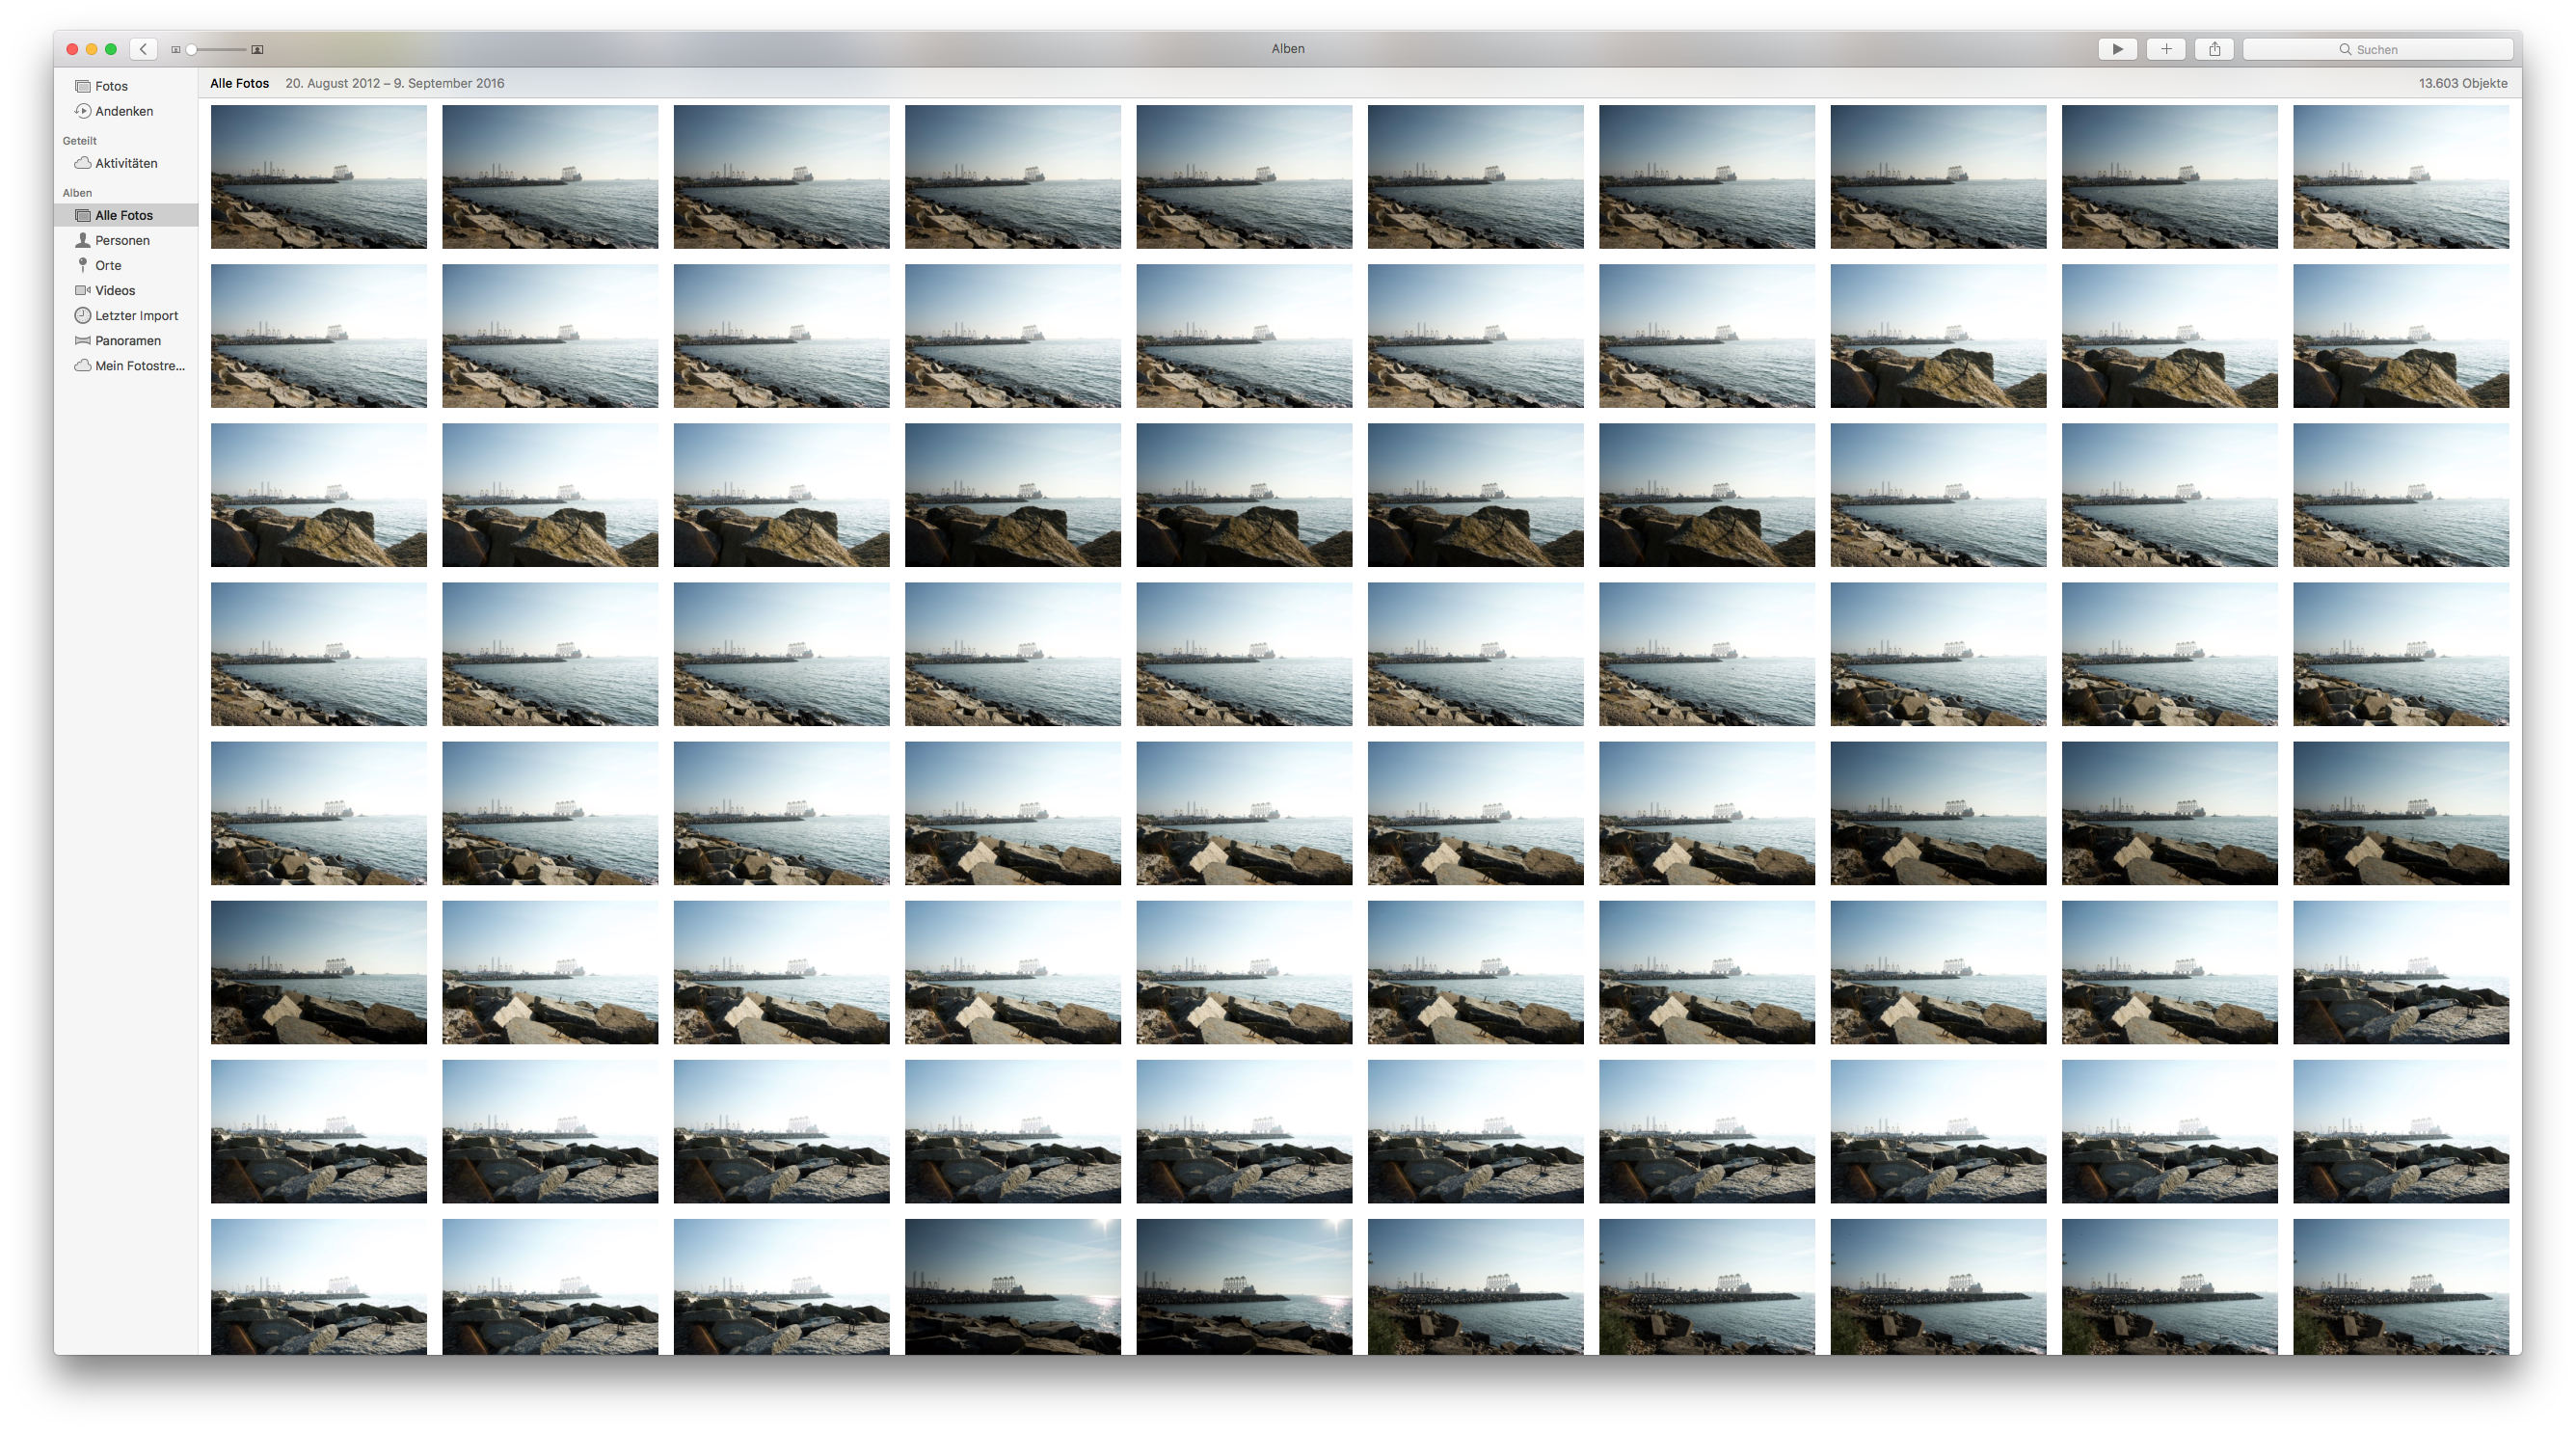Open the Panoramen album

(126, 340)
